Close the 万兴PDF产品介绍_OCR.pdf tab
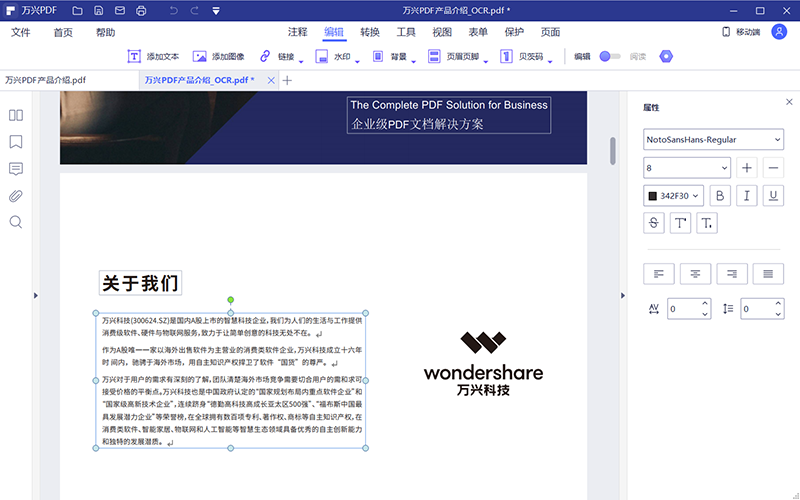This screenshot has width=800, height=500. pos(271,80)
